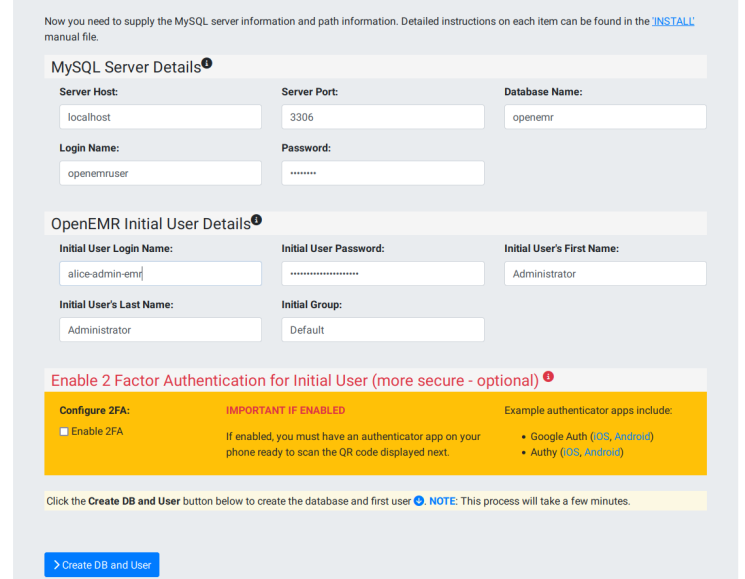The width and height of the screenshot is (745, 579).
Task: Click the MySQL Password field
Action: click(382, 173)
